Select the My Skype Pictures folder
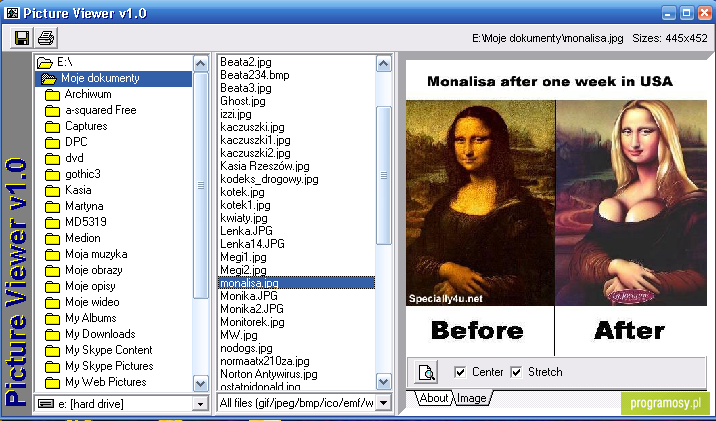The image size is (716, 421). click(x=109, y=366)
